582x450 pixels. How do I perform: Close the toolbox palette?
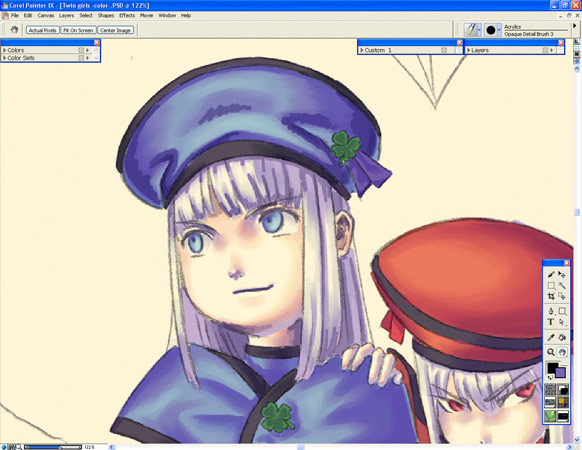tap(566, 263)
